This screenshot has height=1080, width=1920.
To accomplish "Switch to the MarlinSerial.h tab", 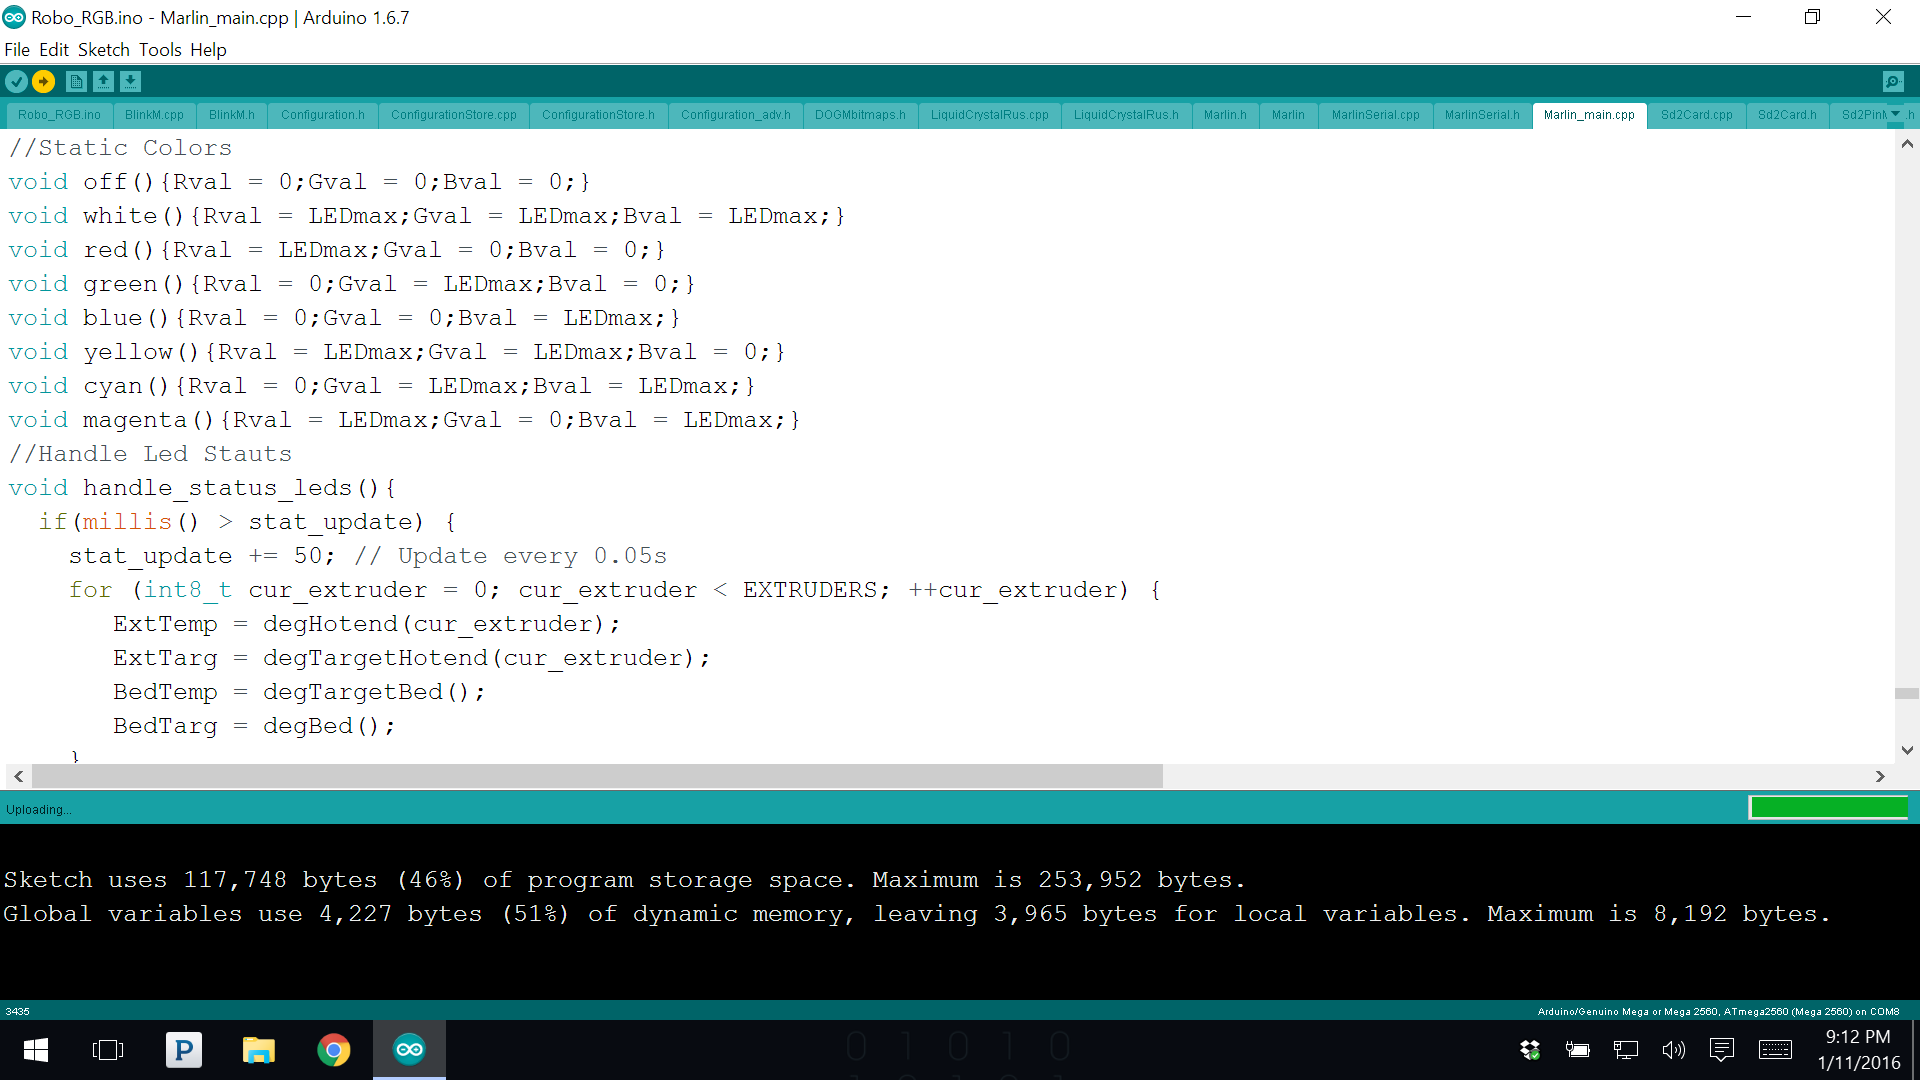I will point(1482,115).
